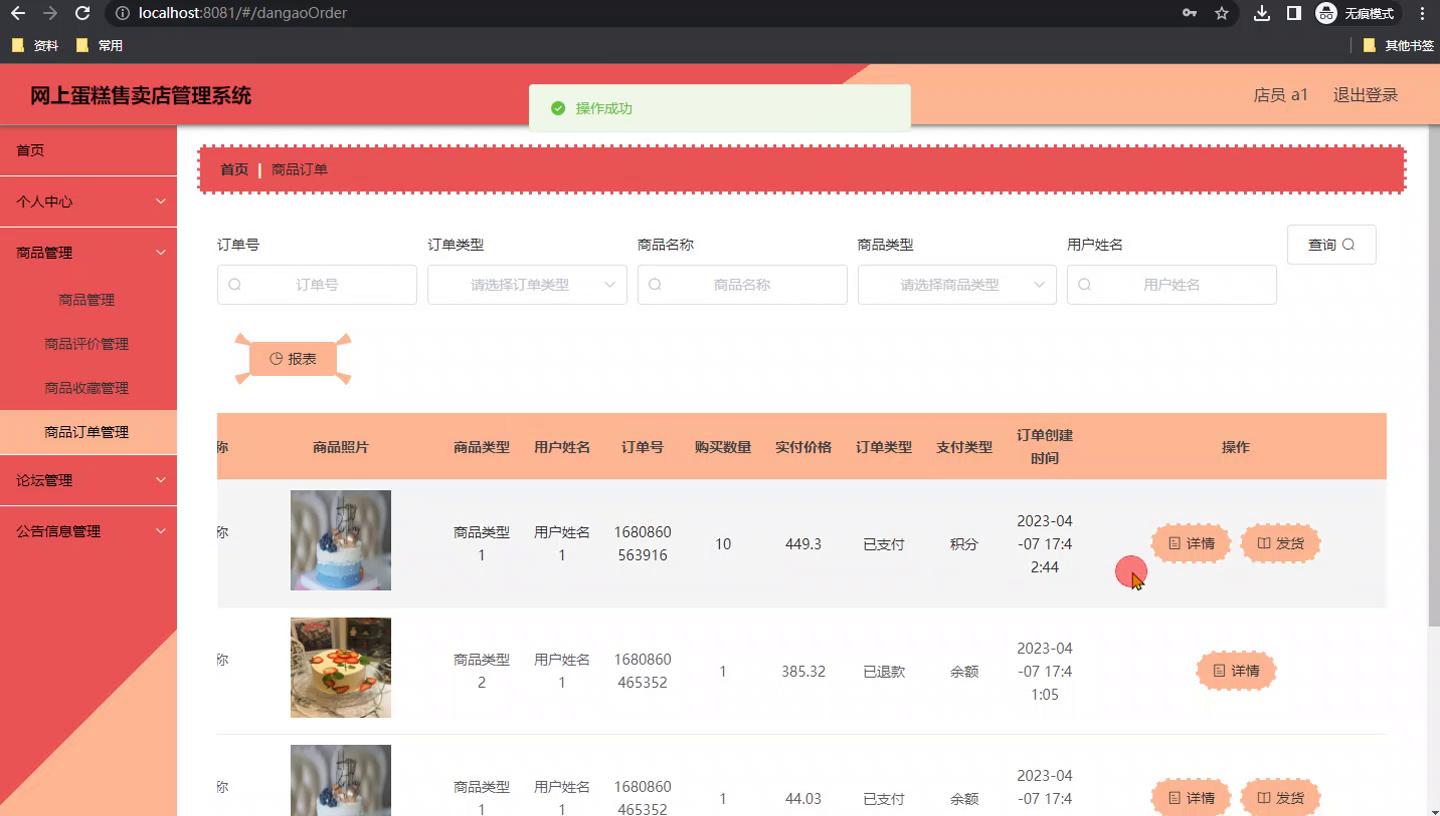Focus the 用户姓名 search input
This screenshot has height=816, width=1440.
pyautogui.click(x=1172, y=285)
